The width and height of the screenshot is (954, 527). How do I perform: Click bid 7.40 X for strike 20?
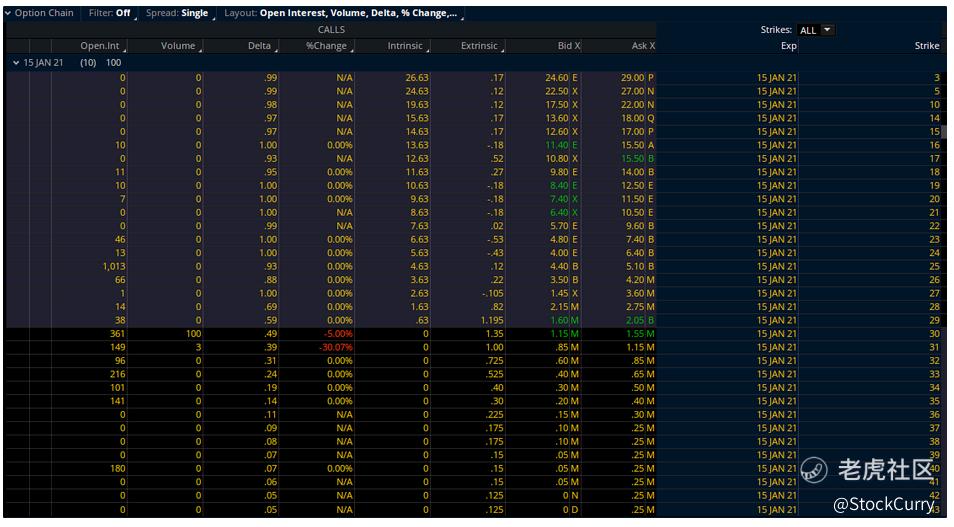564,198
